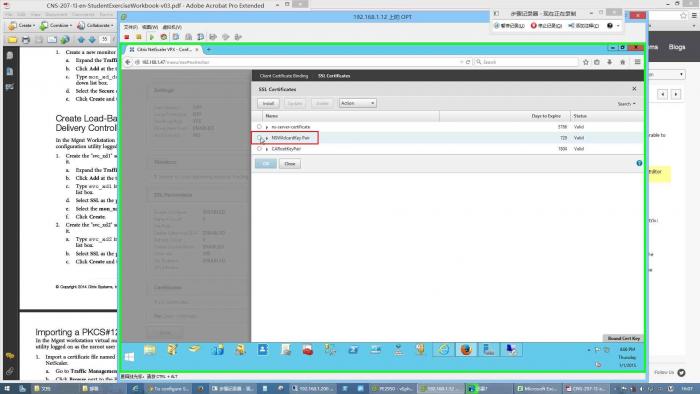Screen dimensions: 700x394
Task: Open the Blogs link in background browser
Action: tap(677, 47)
